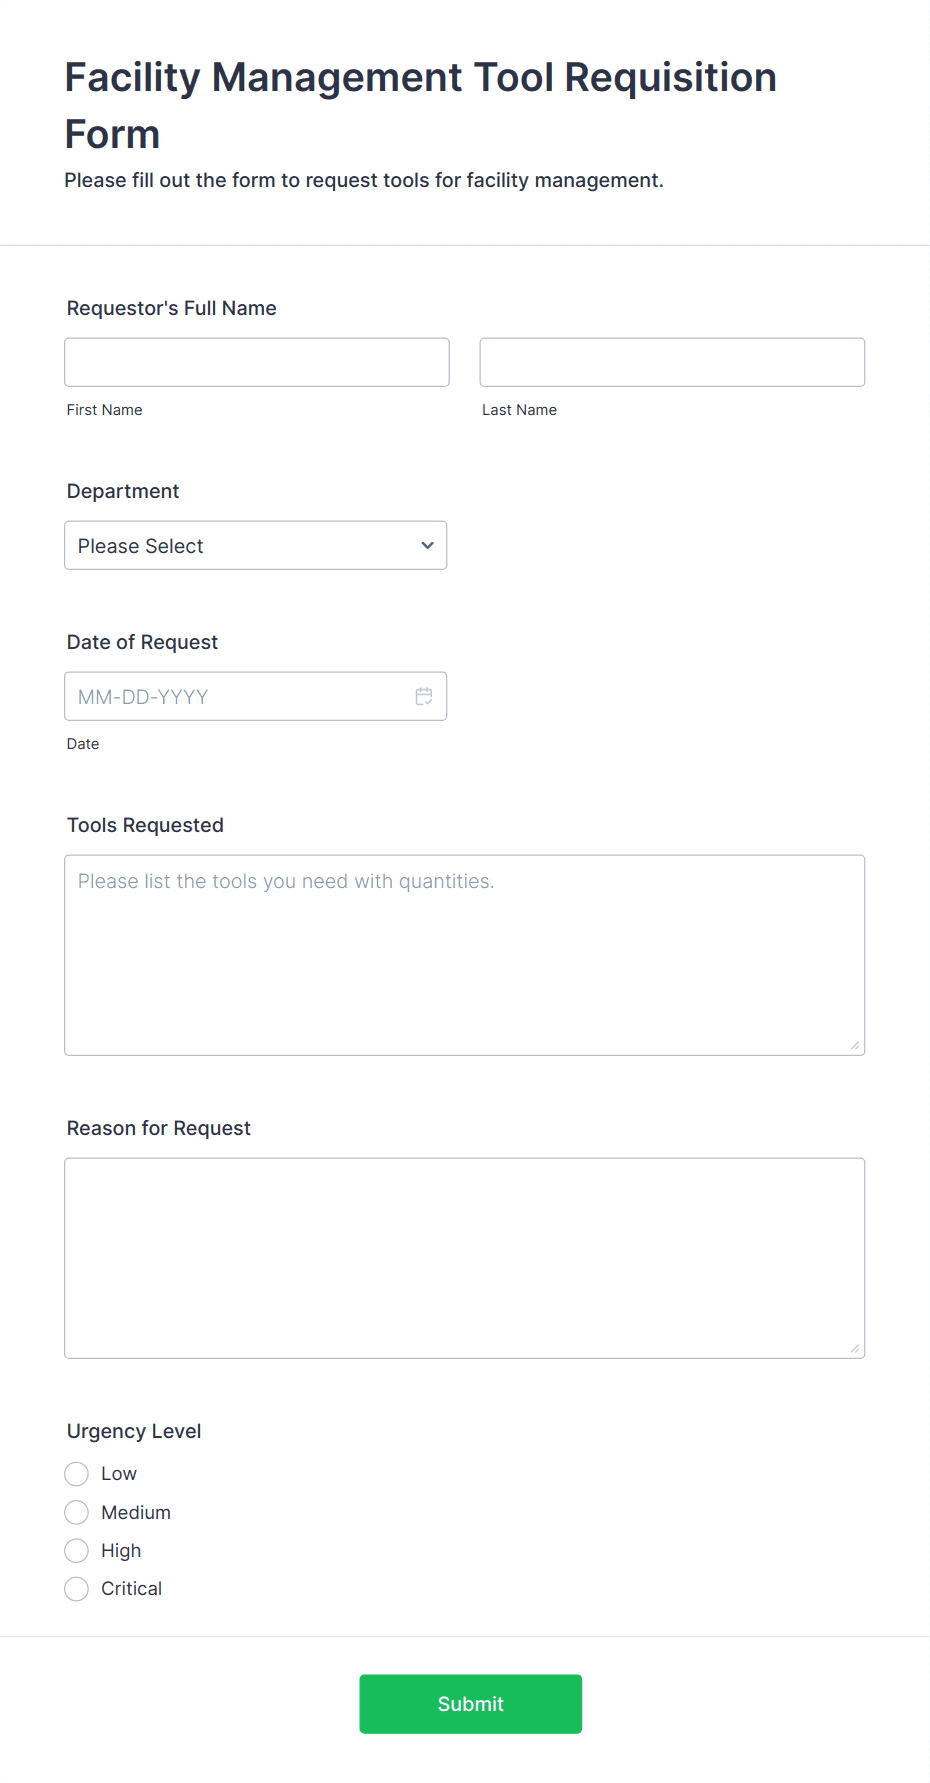Submit the requisition form
This screenshot has height=1783, width=930.
470,1703
